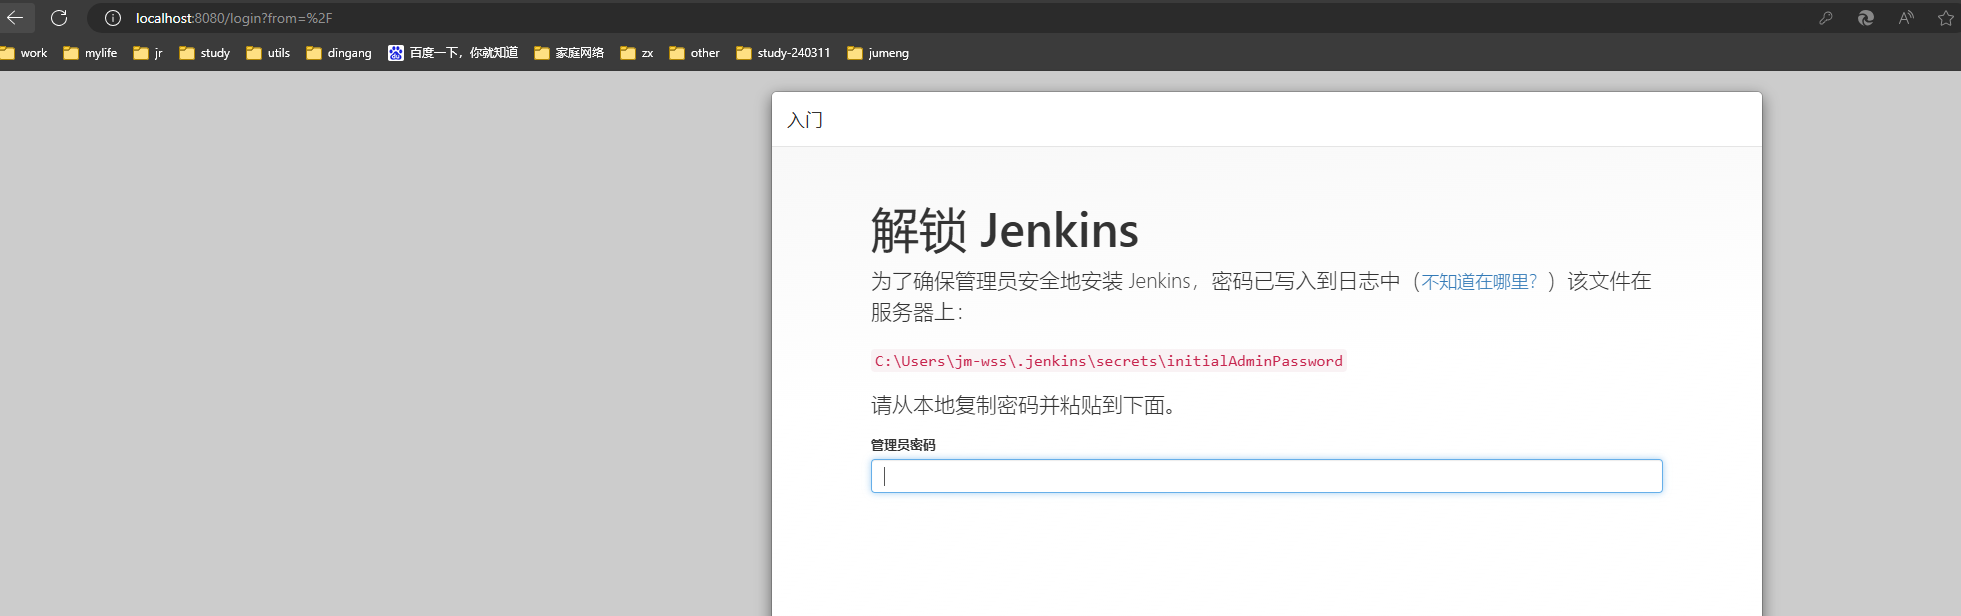Show the dingang folder contents
The image size is (1961, 616).
tap(339, 53)
